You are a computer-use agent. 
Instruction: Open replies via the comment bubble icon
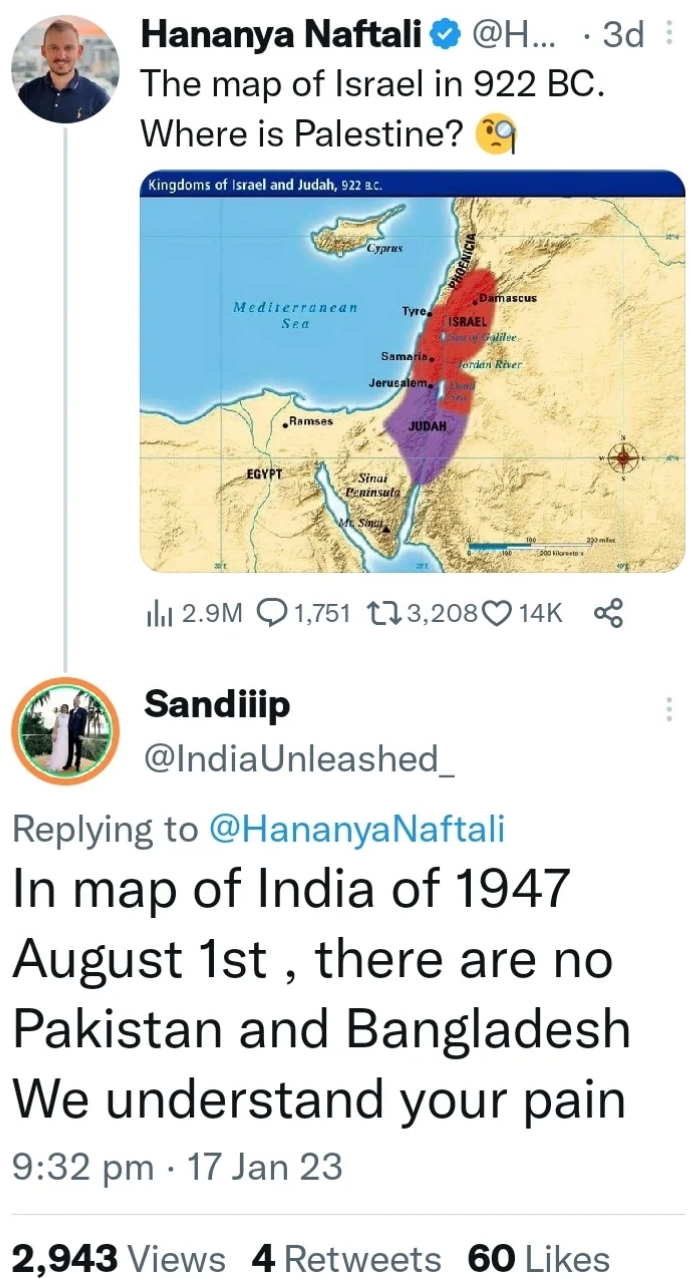coord(271,612)
